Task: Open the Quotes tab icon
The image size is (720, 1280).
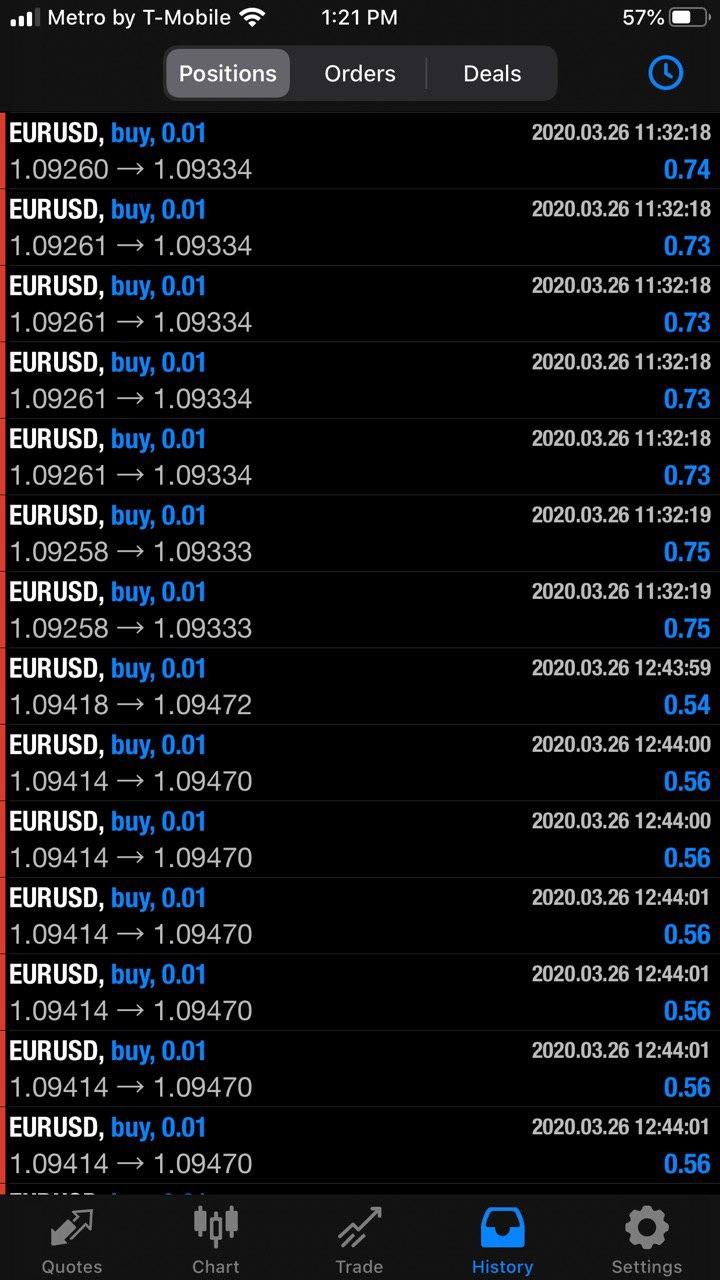Action: [x=71, y=1228]
